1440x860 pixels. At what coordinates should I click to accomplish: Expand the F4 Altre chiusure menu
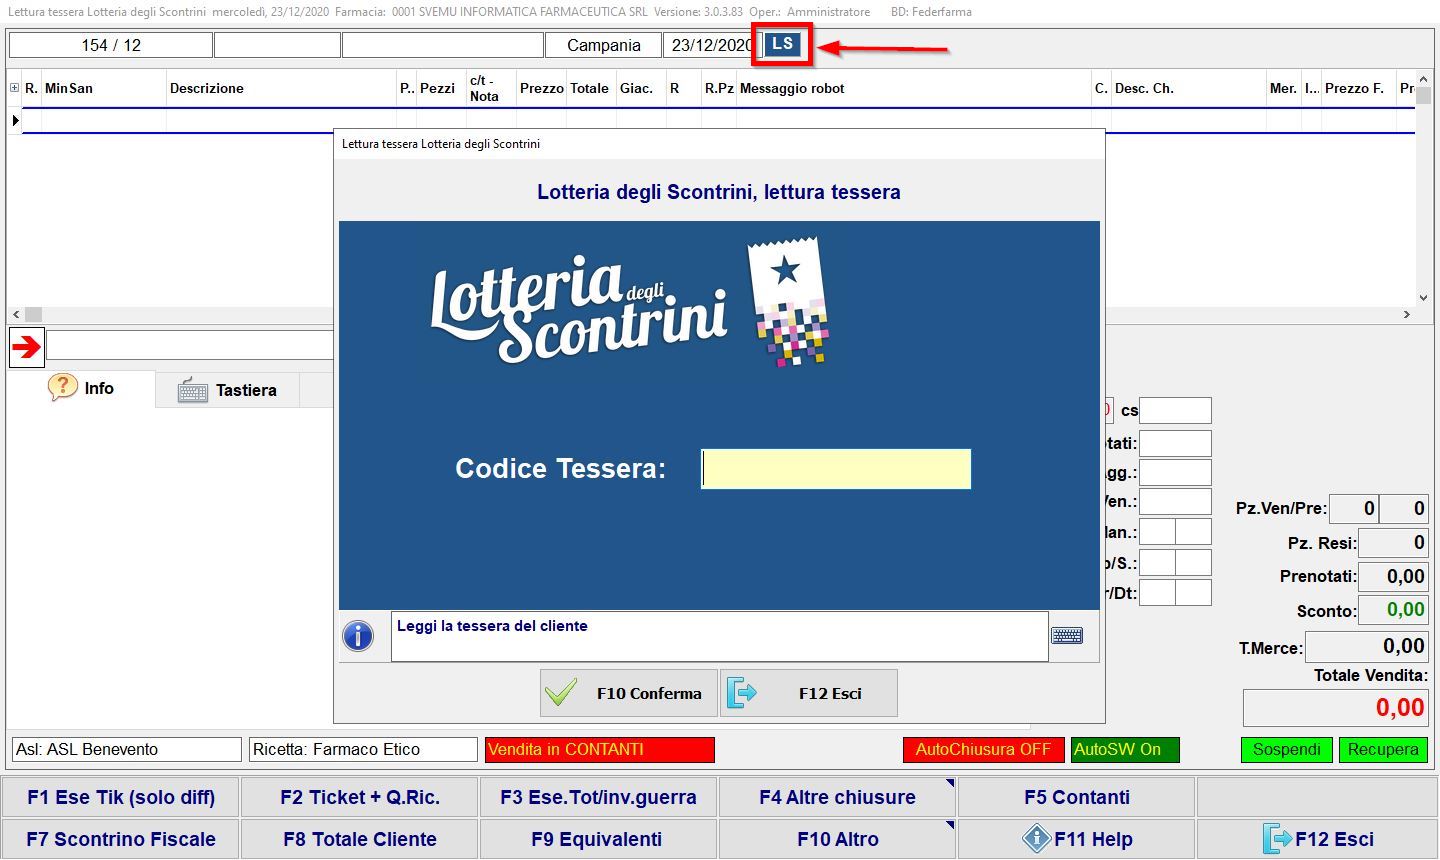point(837,798)
